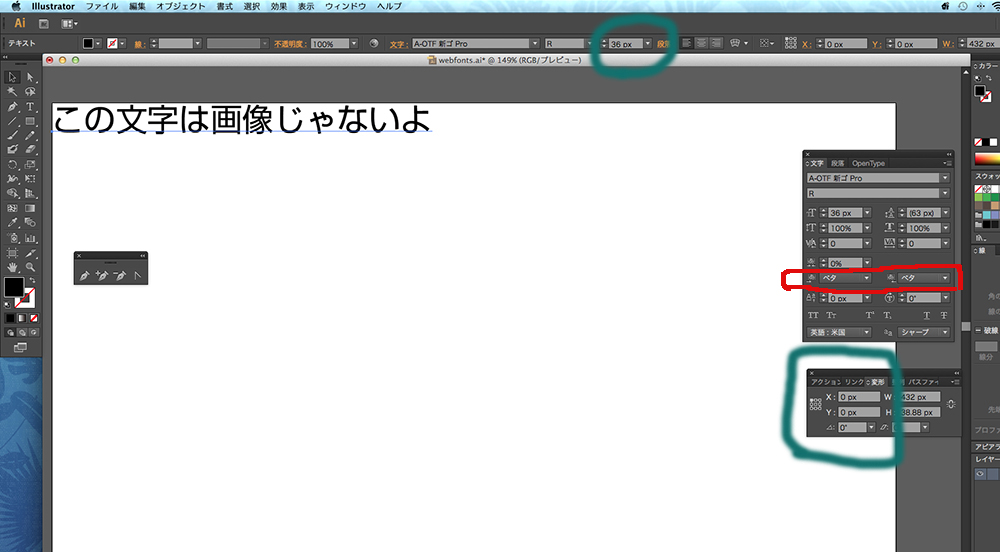Toggle Strikethrough in Character panel
The width and height of the screenshot is (1000, 552).
[x=944, y=315]
